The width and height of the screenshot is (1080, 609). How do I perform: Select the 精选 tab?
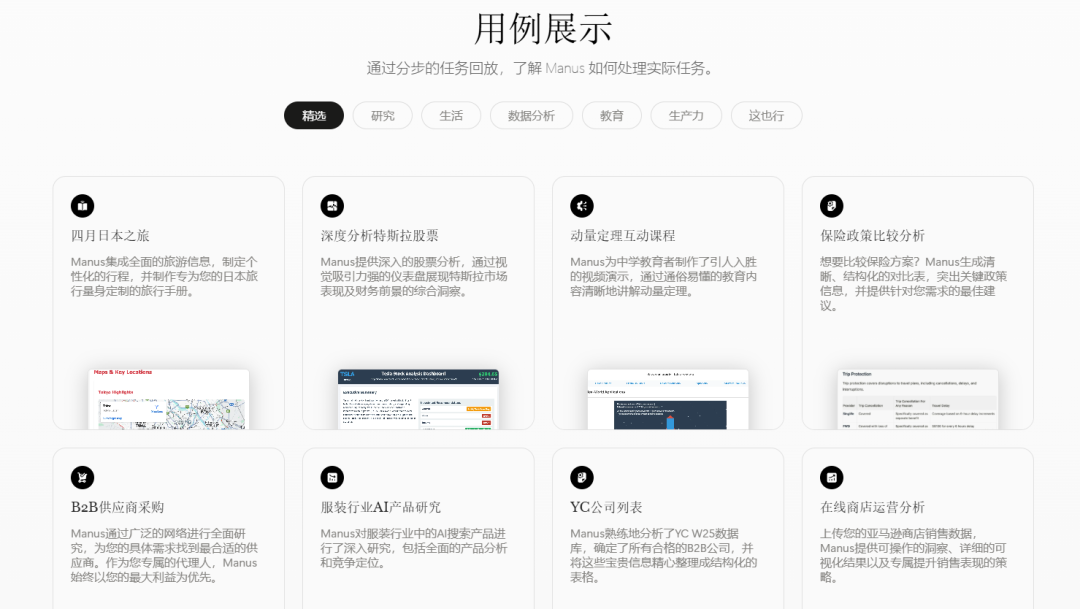click(x=313, y=115)
